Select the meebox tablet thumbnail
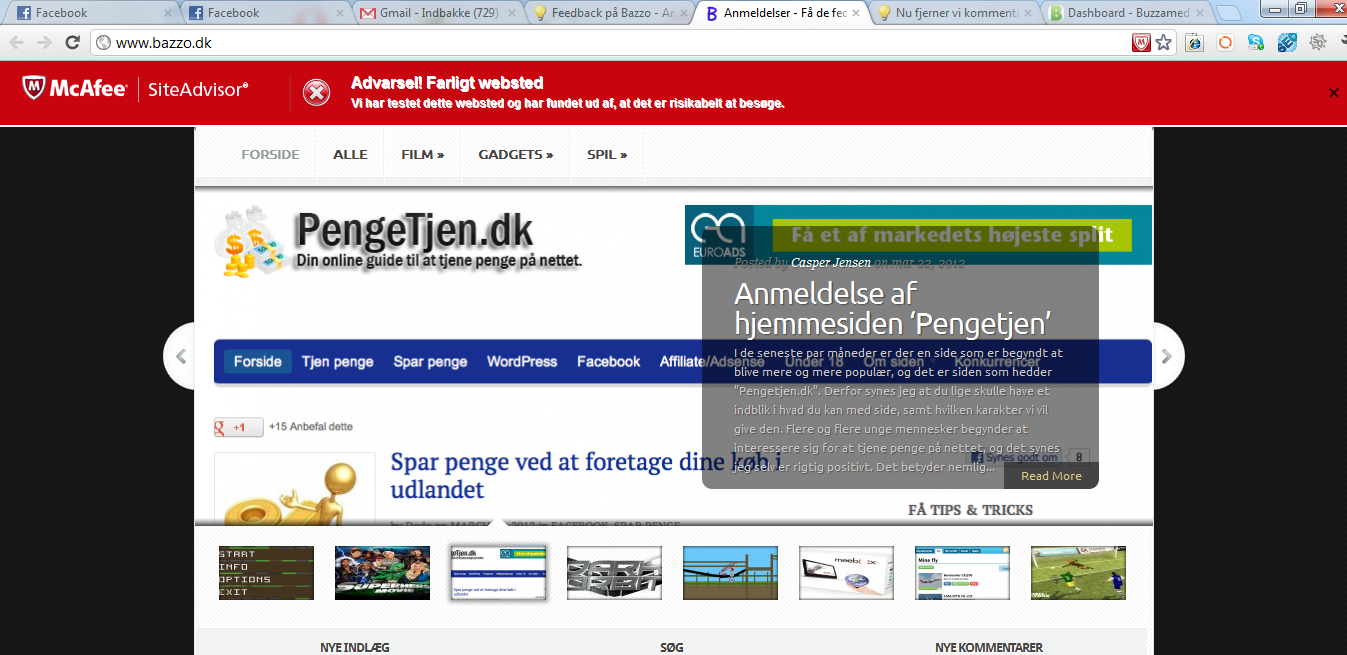Image resolution: width=1347 pixels, height=655 pixels. [846, 573]
